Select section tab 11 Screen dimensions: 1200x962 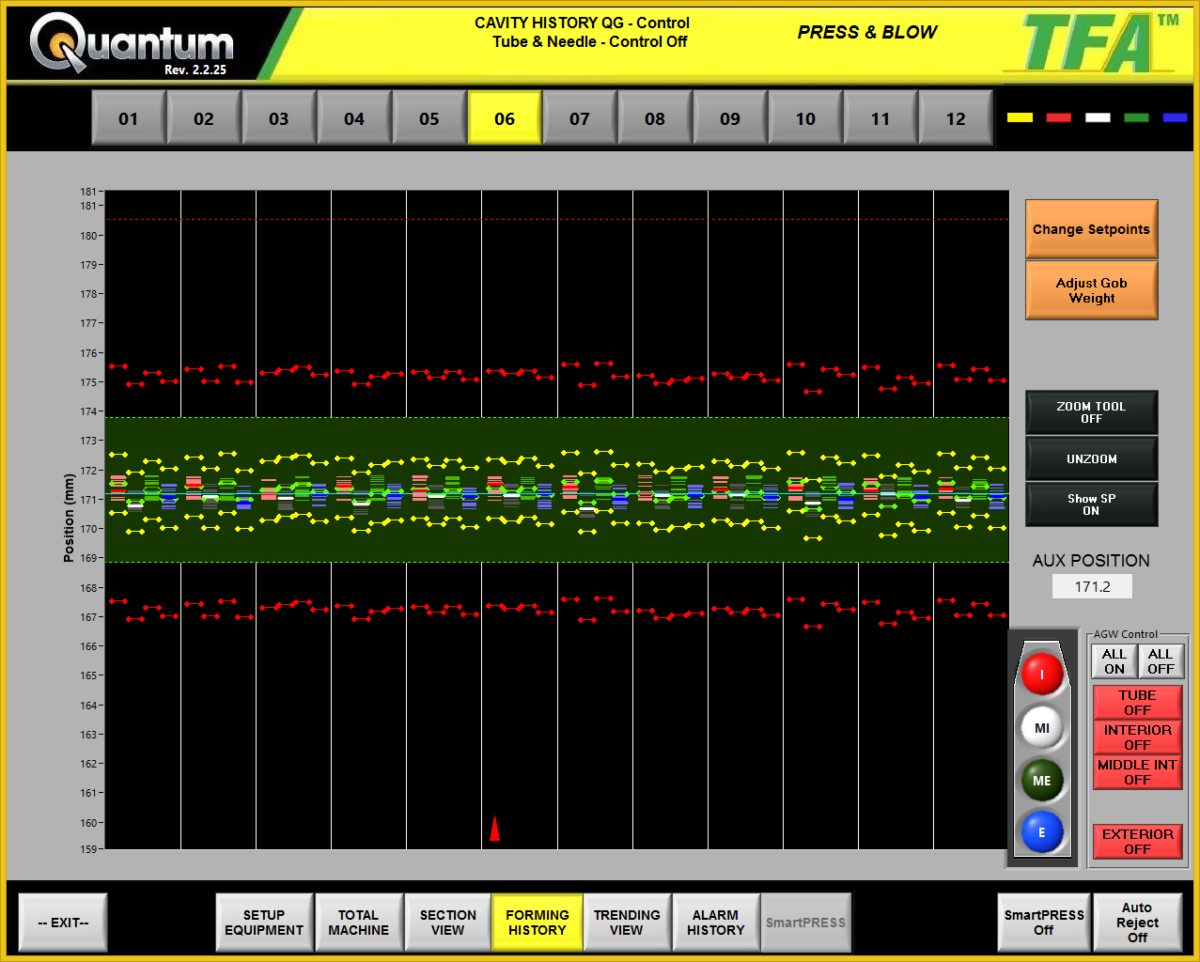(x=880, y=118)
